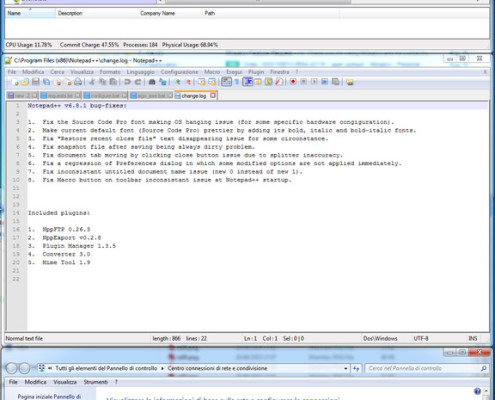Screen dimensions: 495x400
Task: Sort by the Description column header
Action: pos(97,13)
